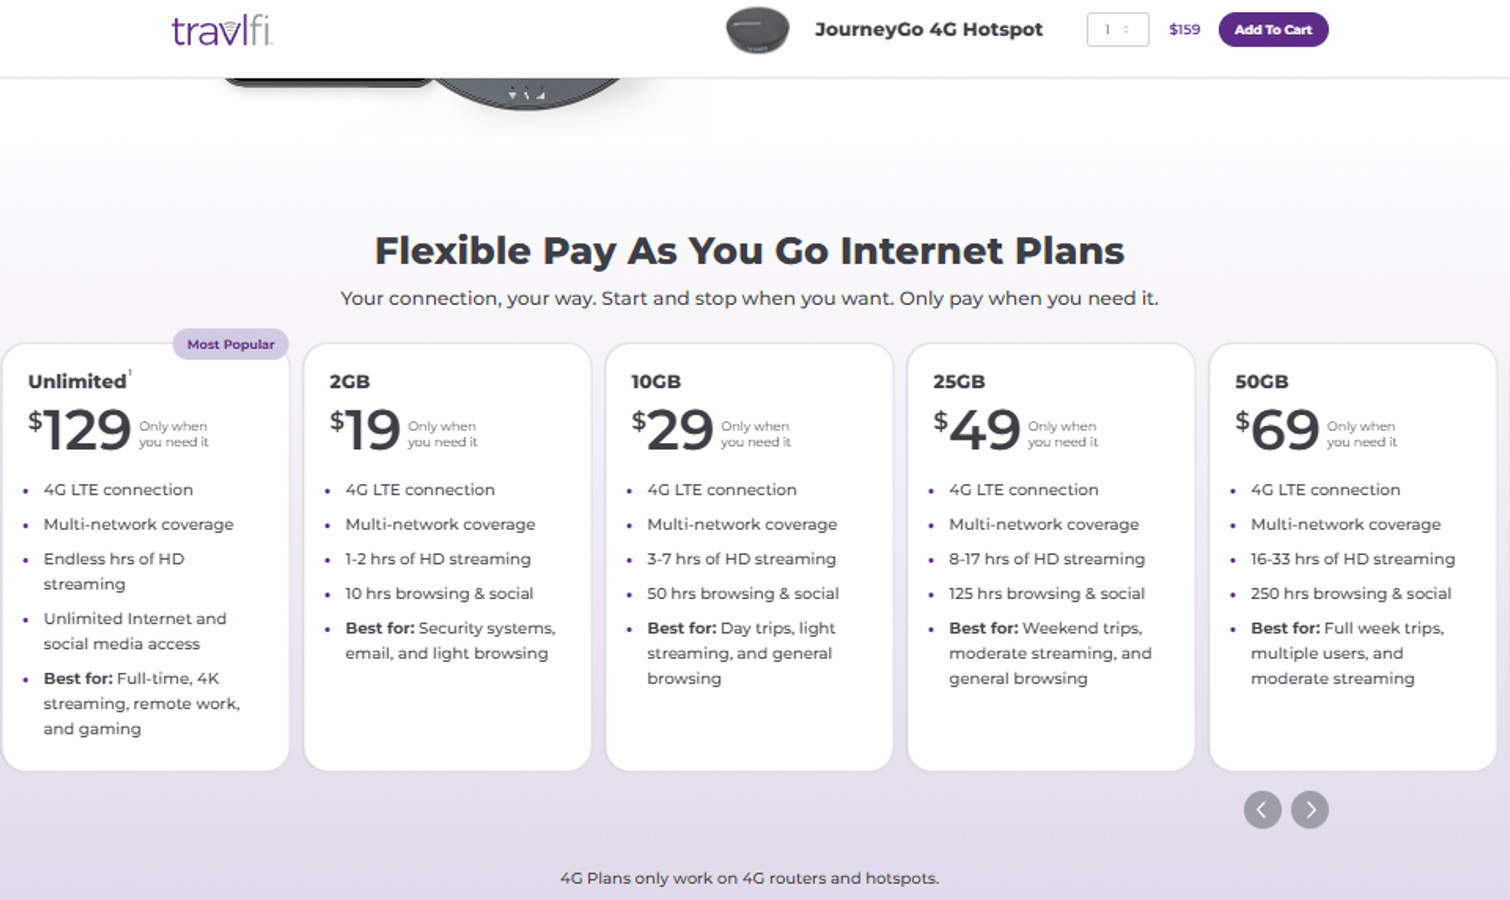
Task: Go back using the left carousel arrow
Action: coord(1262,810)
